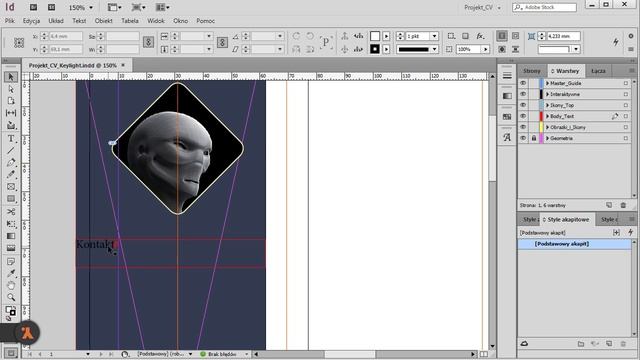The width and height of the screenshot is (640, 360).
Task: Select the Type tool
Action: pos(11,139)
